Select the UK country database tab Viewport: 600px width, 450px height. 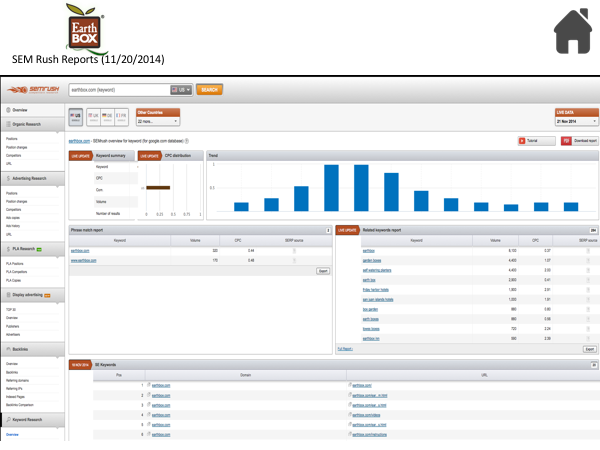point(94,117)
